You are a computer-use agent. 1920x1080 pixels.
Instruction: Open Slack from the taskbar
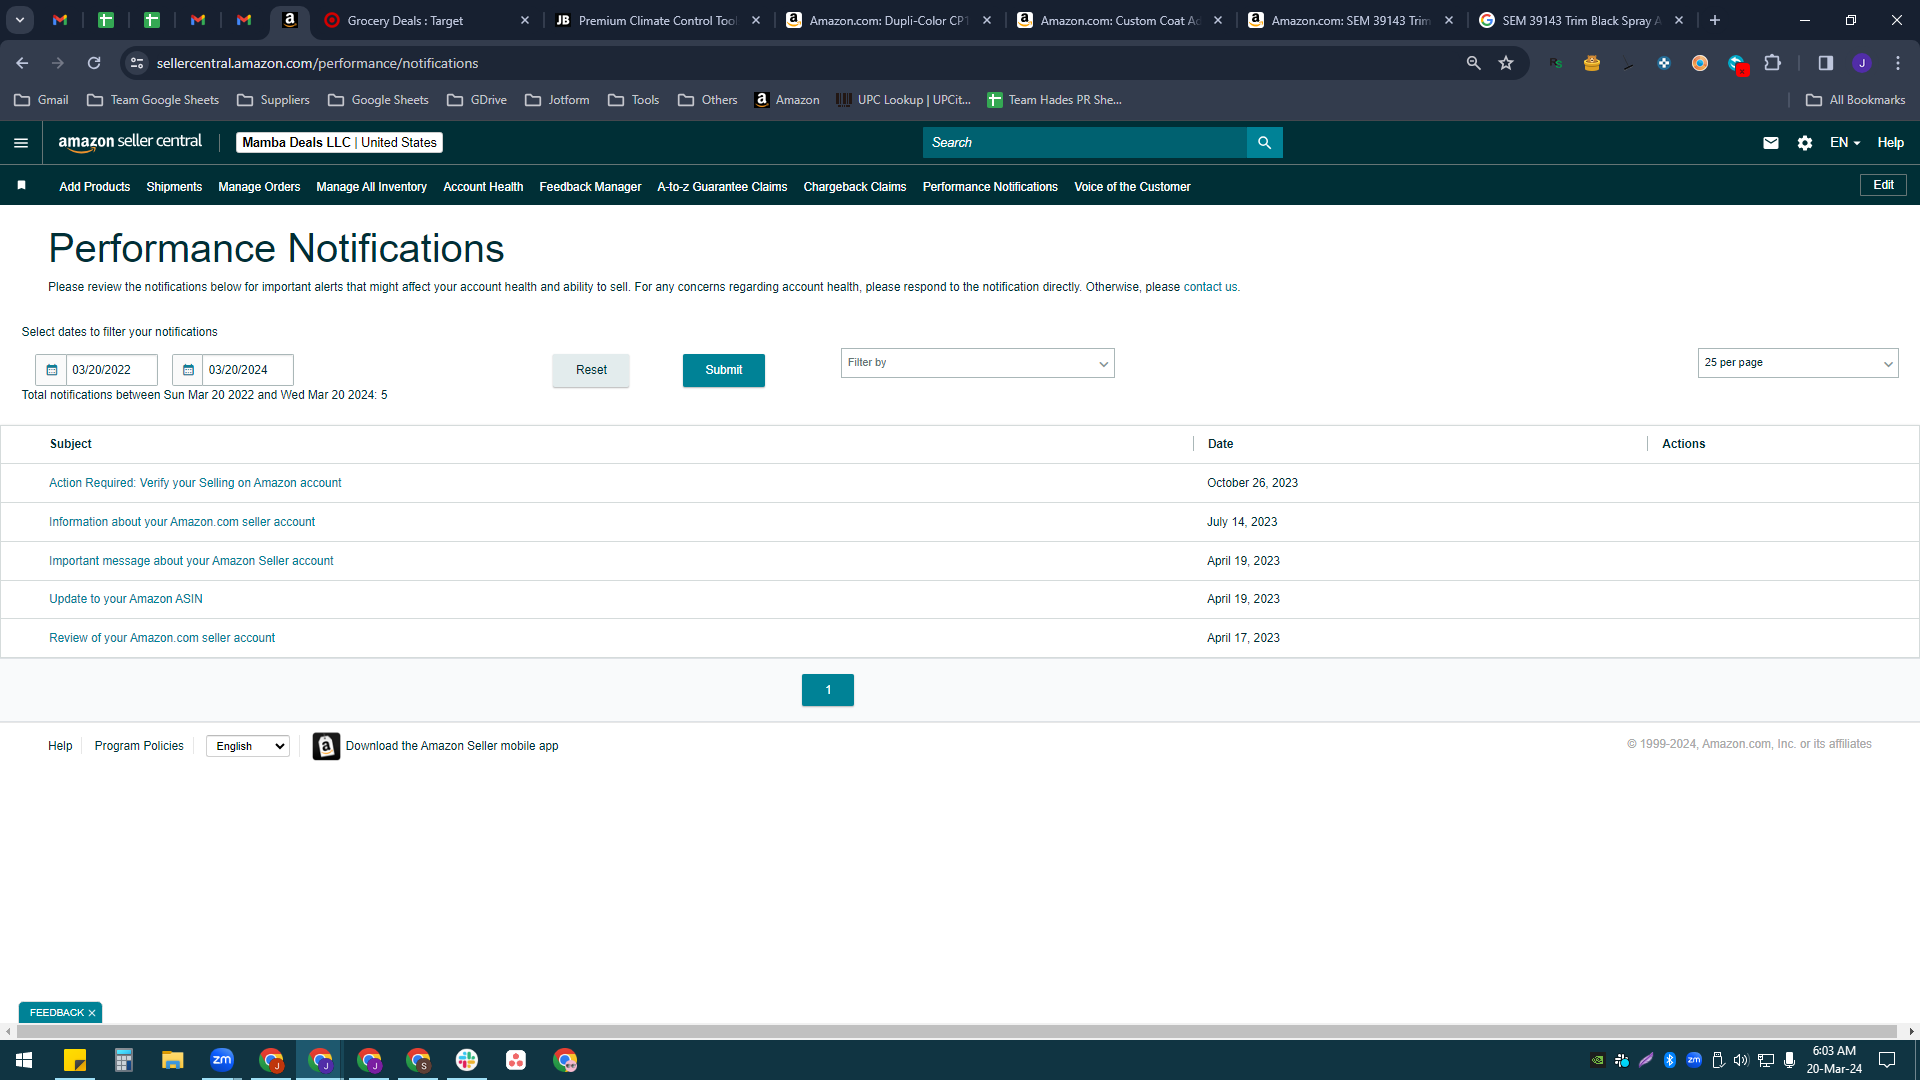467,1060
